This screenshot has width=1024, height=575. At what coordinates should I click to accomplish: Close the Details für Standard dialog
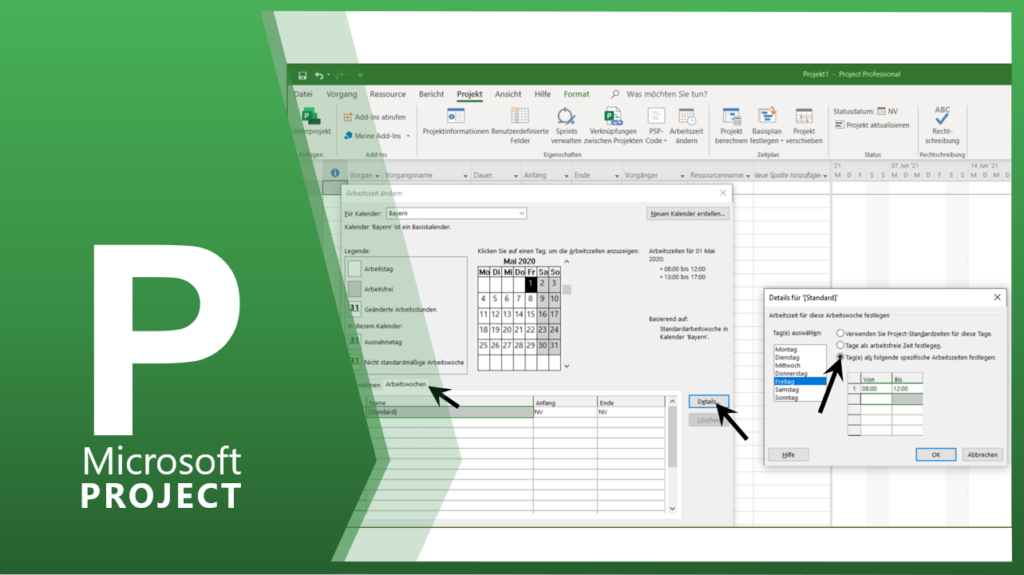coord(997,297)
